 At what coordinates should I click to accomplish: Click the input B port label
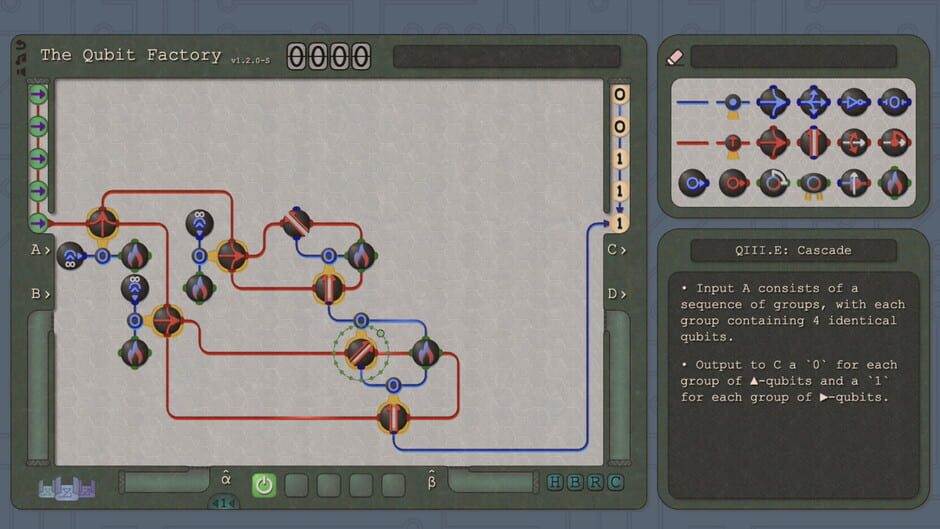(40, 294)
